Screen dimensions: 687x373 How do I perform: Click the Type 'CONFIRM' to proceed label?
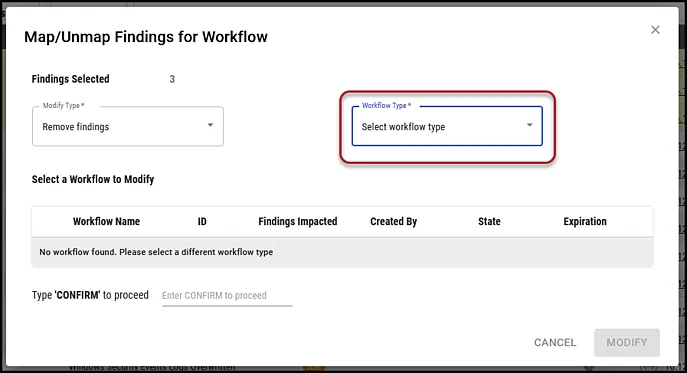pos(90,295)
